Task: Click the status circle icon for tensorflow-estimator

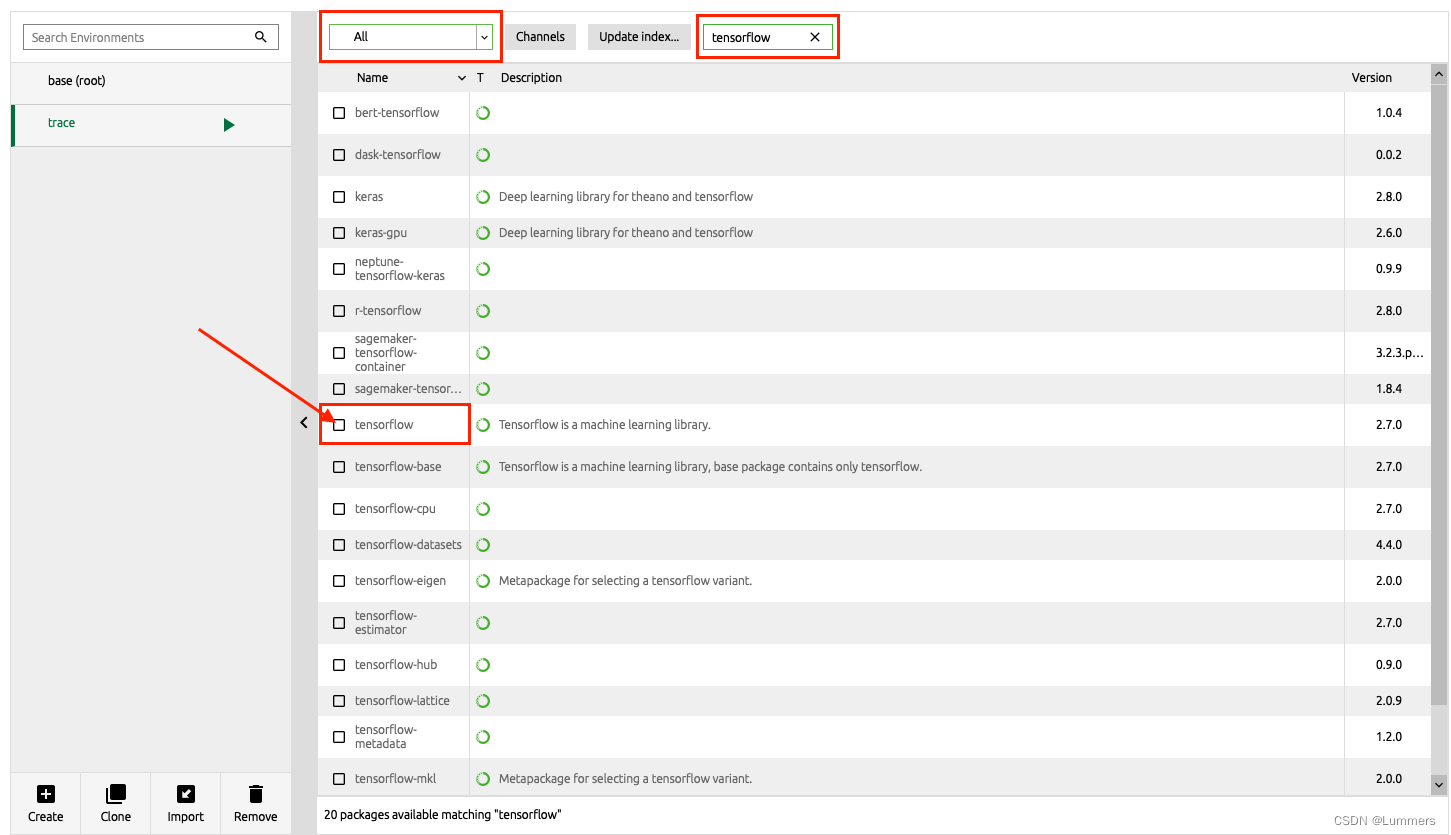Action: coord(483,623)
